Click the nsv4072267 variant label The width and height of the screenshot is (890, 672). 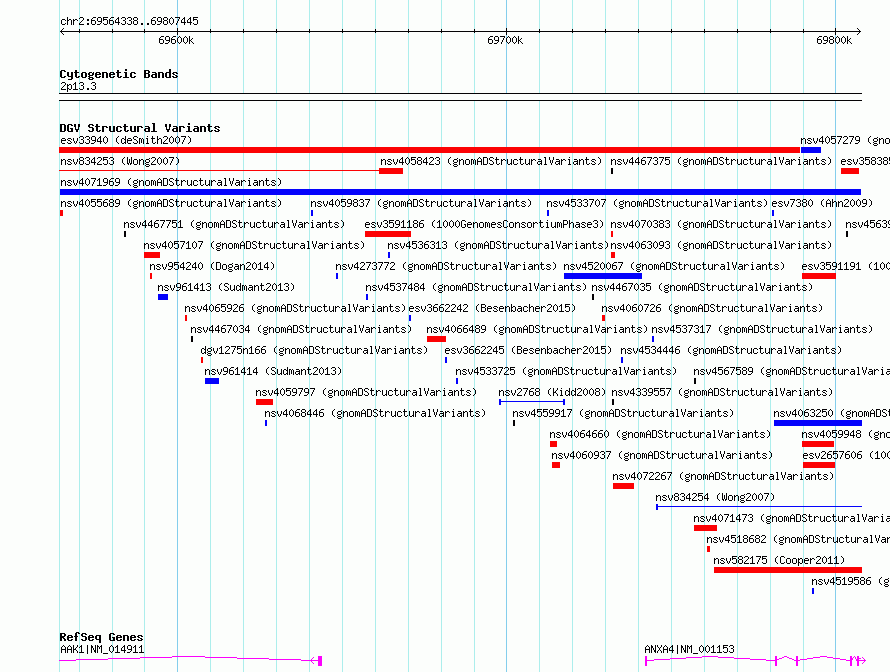point(723,476)
